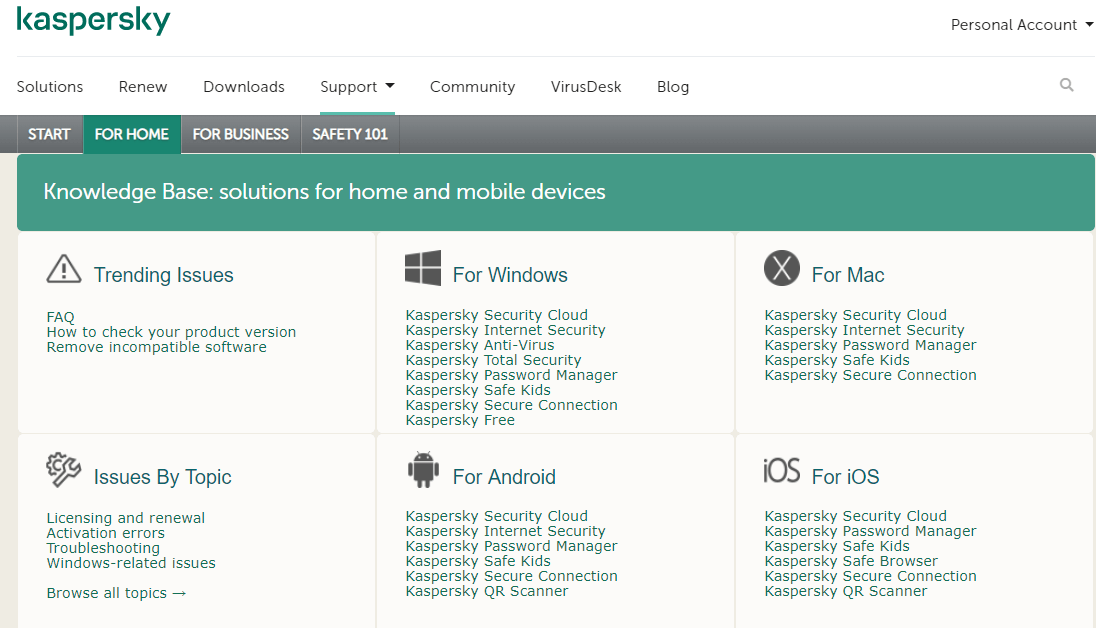1096x628 pixels.
Task: Open Kaspersky Free link
Action: pyautogui.click(x=460, y=420)
